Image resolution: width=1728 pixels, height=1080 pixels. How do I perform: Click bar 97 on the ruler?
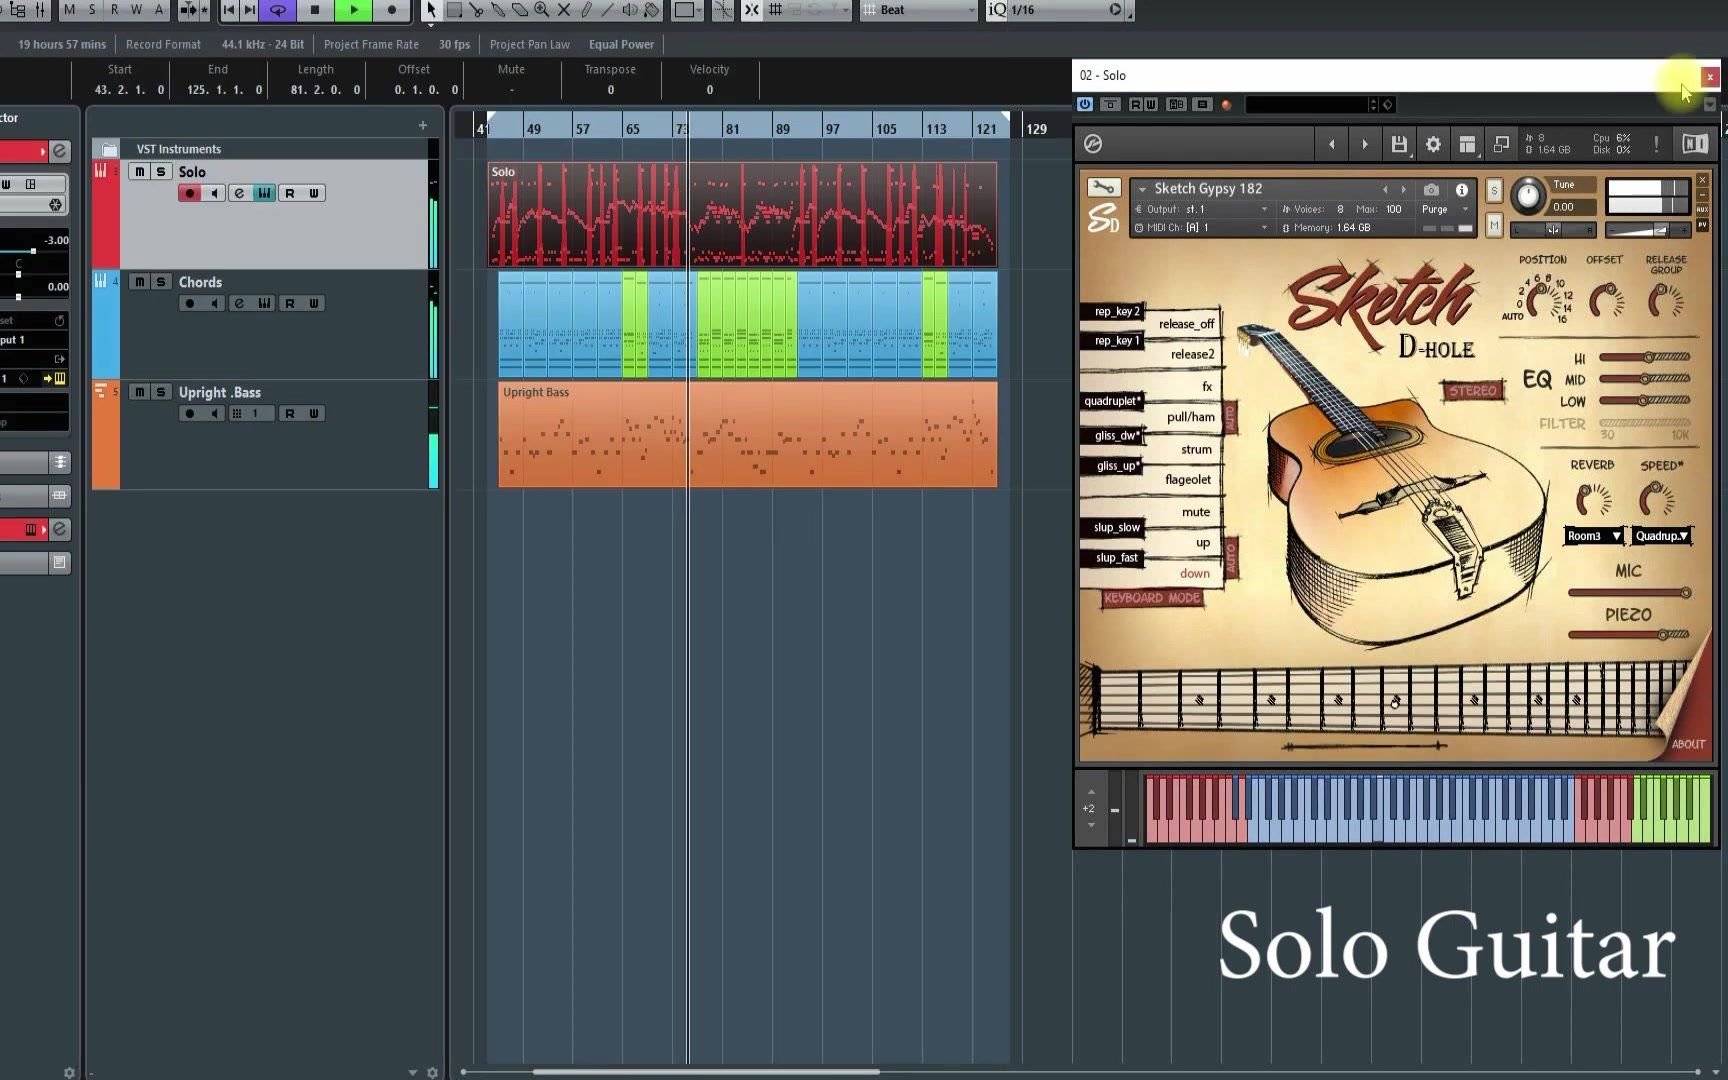(x=832, y=129)
